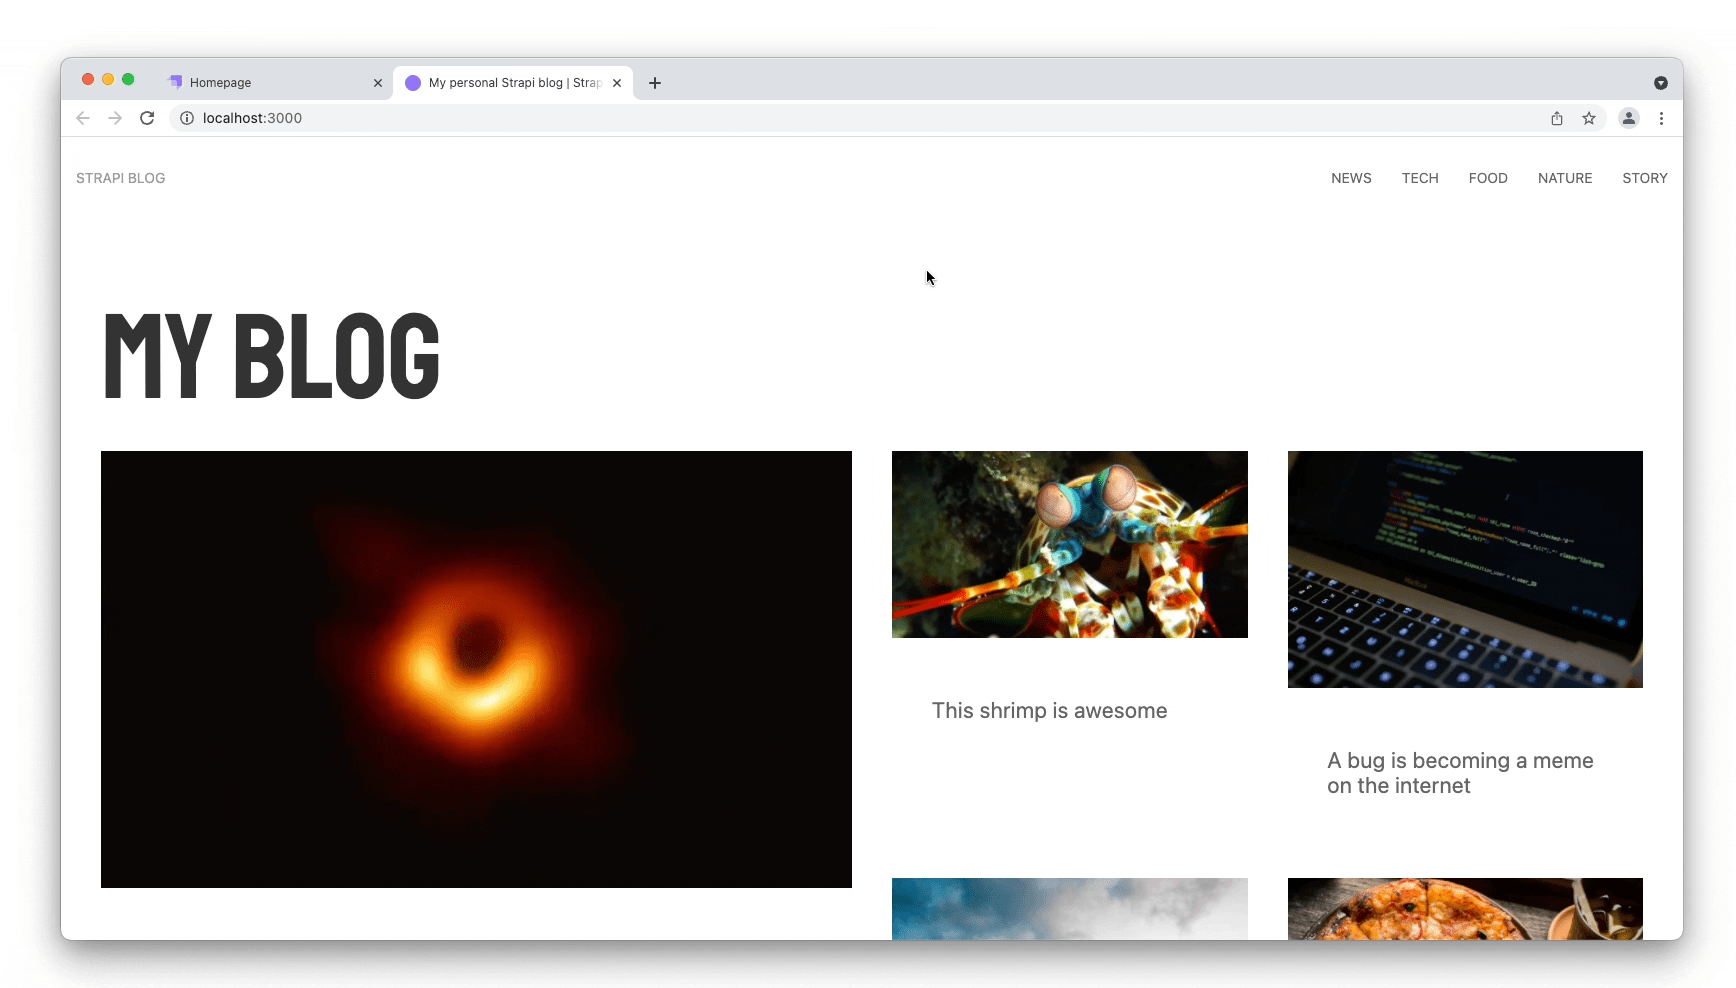The height and width of the screenshot is (988, 1736).
Task: Go to the STRAPI BLOG homepage link
Action: point(120,178)
